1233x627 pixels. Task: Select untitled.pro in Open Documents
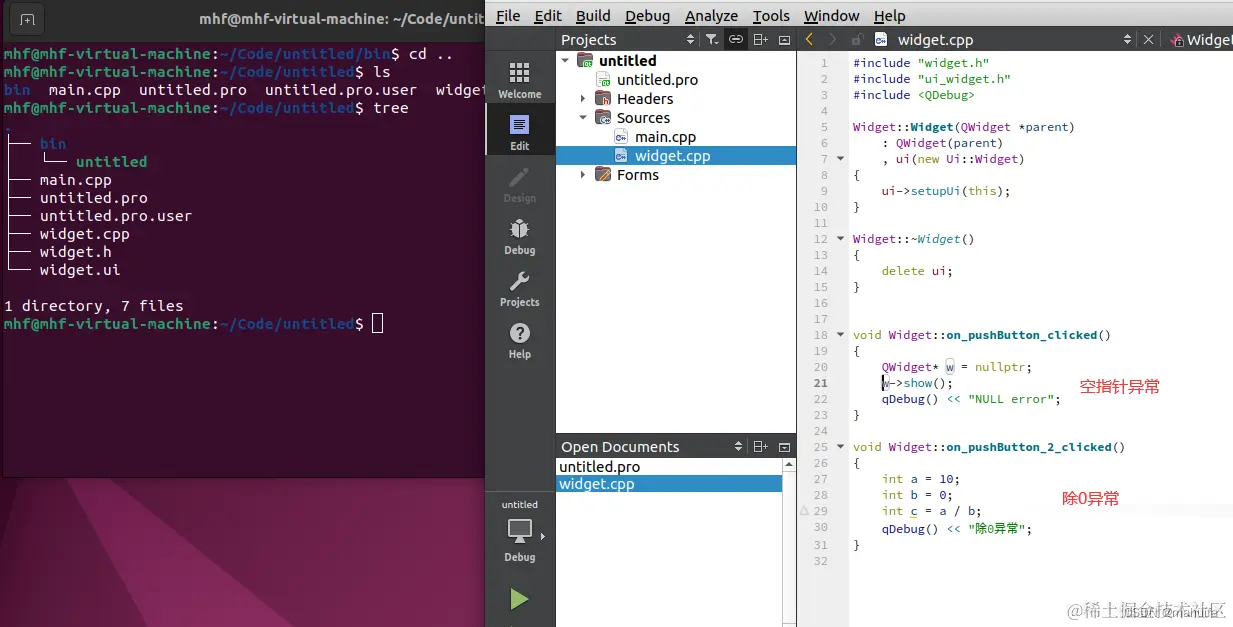[669, 467]
